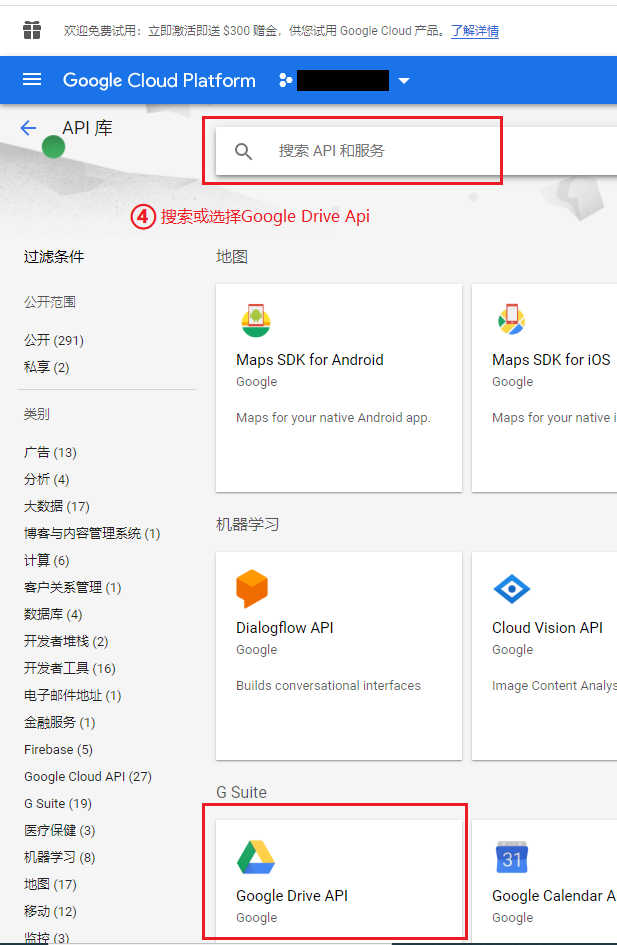Click the Cloud Vision API eye icon
617x945 pixels.
512,589
